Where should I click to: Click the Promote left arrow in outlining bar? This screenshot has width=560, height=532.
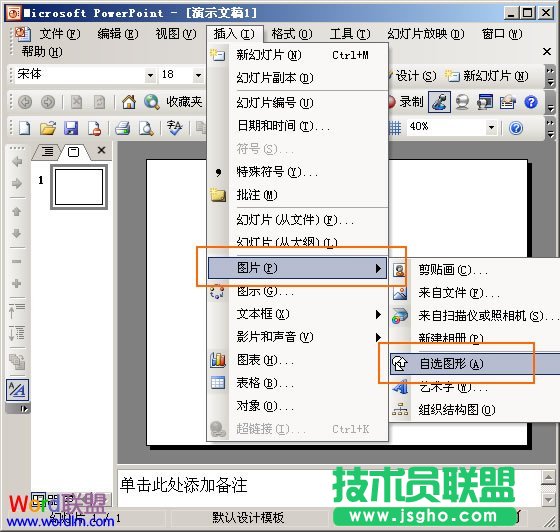[16, 162]
